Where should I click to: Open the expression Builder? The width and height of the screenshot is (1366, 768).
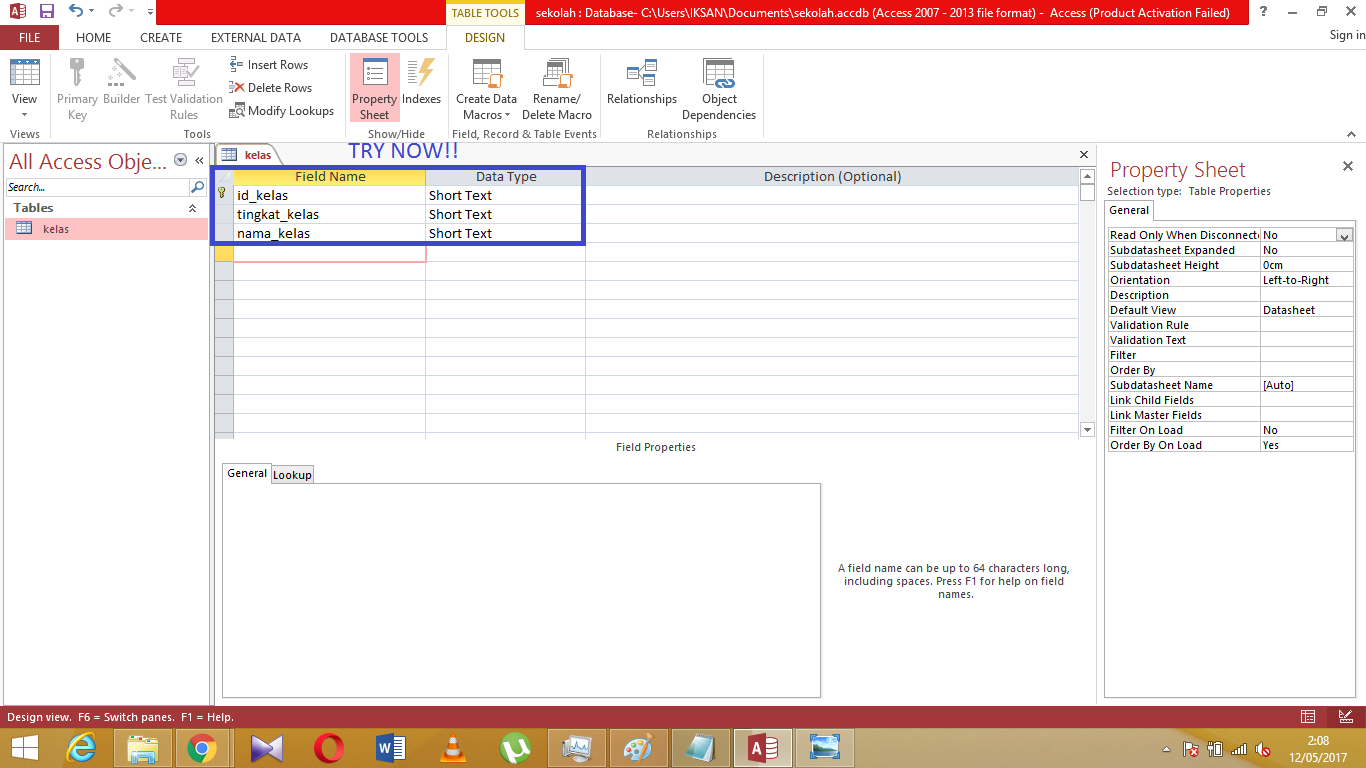[x=121, y=88]
